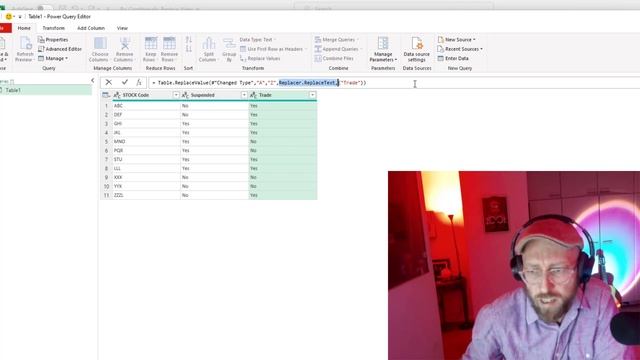Click Enter Data
The image size is (640, 360).
453,58
